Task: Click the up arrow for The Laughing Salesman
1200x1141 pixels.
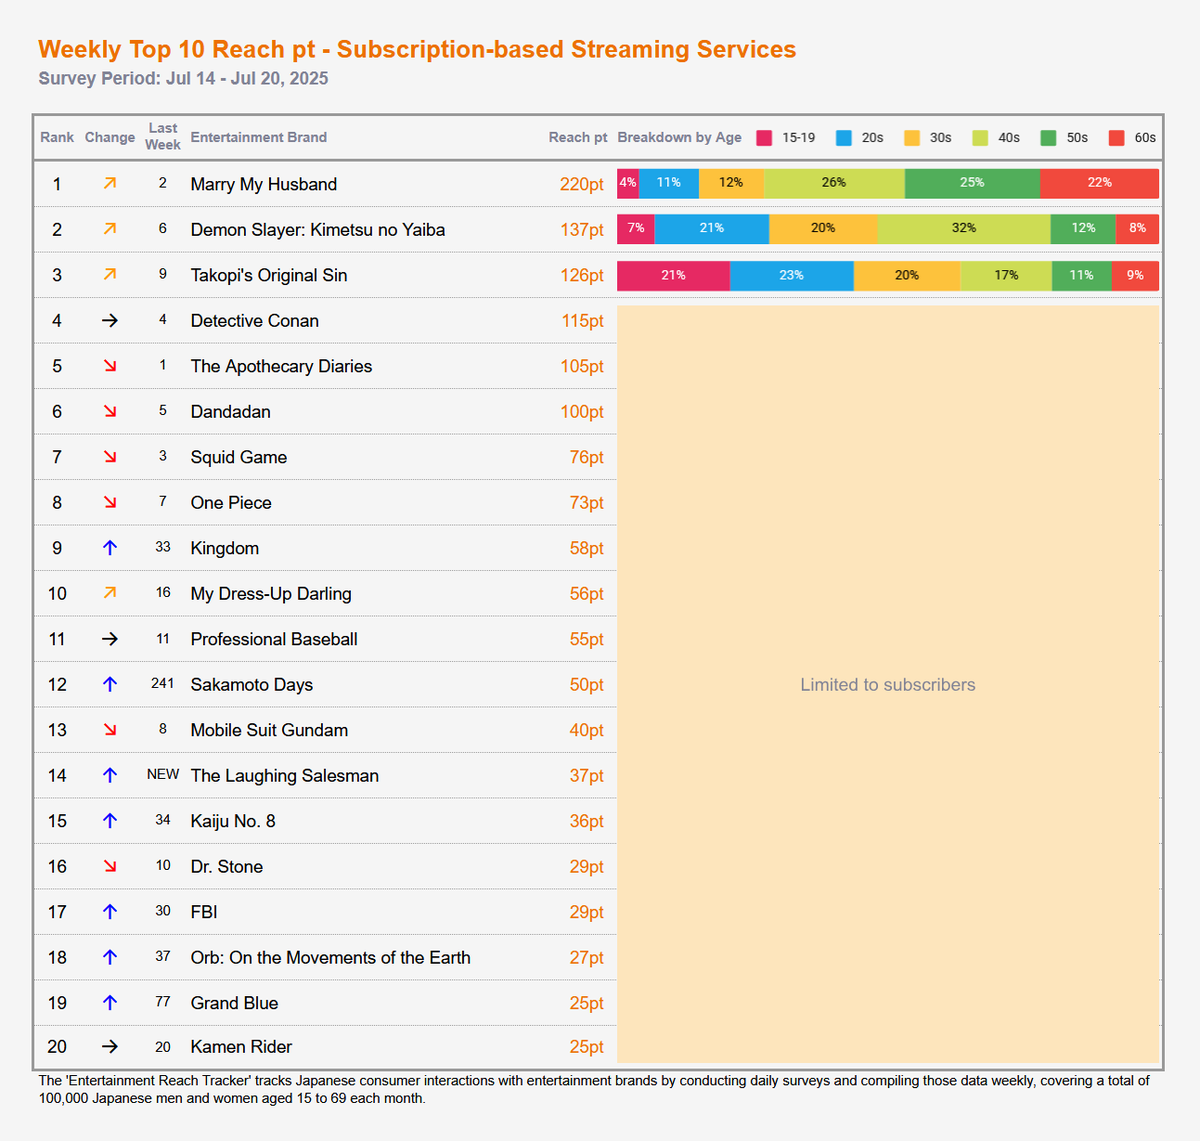Action: click(x=110, y=775)
